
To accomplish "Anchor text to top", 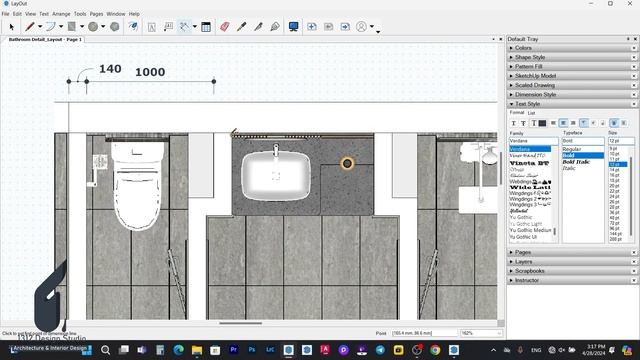I will click(x=584, y=123).
